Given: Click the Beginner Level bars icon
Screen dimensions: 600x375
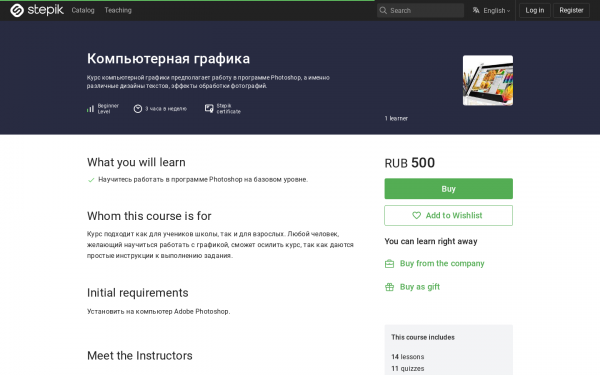Looking at the screenshot, I should tap(90, 109).
